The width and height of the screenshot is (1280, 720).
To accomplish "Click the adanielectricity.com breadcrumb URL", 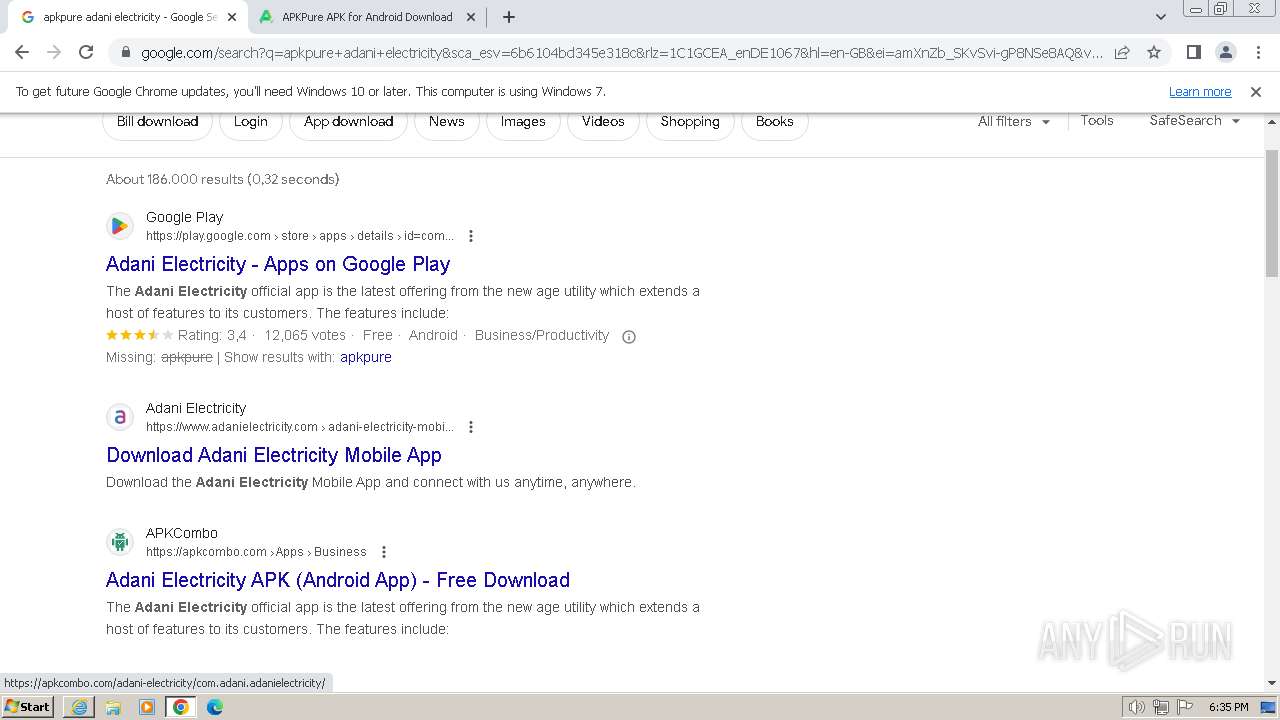I will pos(300,427).
